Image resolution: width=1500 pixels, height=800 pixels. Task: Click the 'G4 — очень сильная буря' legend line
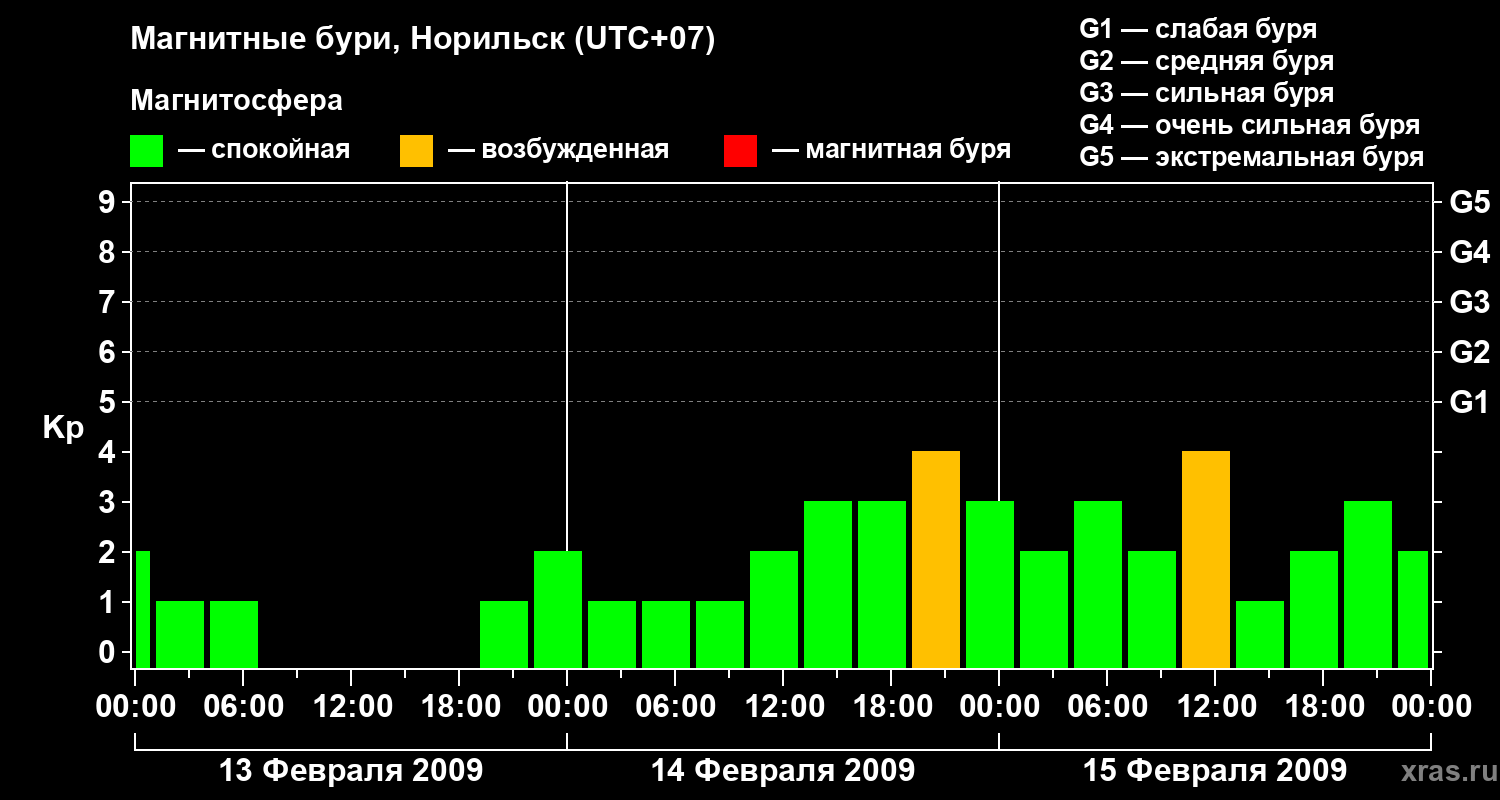[x=1249, y=125]
